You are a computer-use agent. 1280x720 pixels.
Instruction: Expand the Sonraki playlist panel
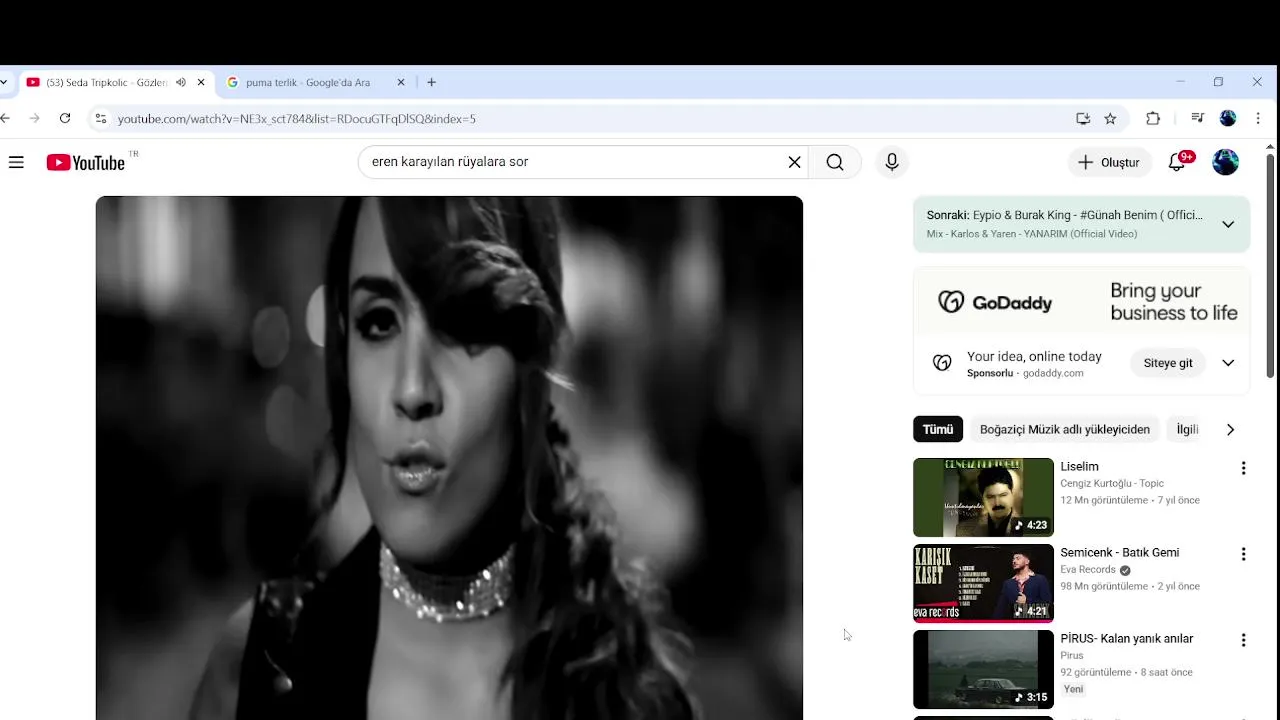click(1228, 224)
